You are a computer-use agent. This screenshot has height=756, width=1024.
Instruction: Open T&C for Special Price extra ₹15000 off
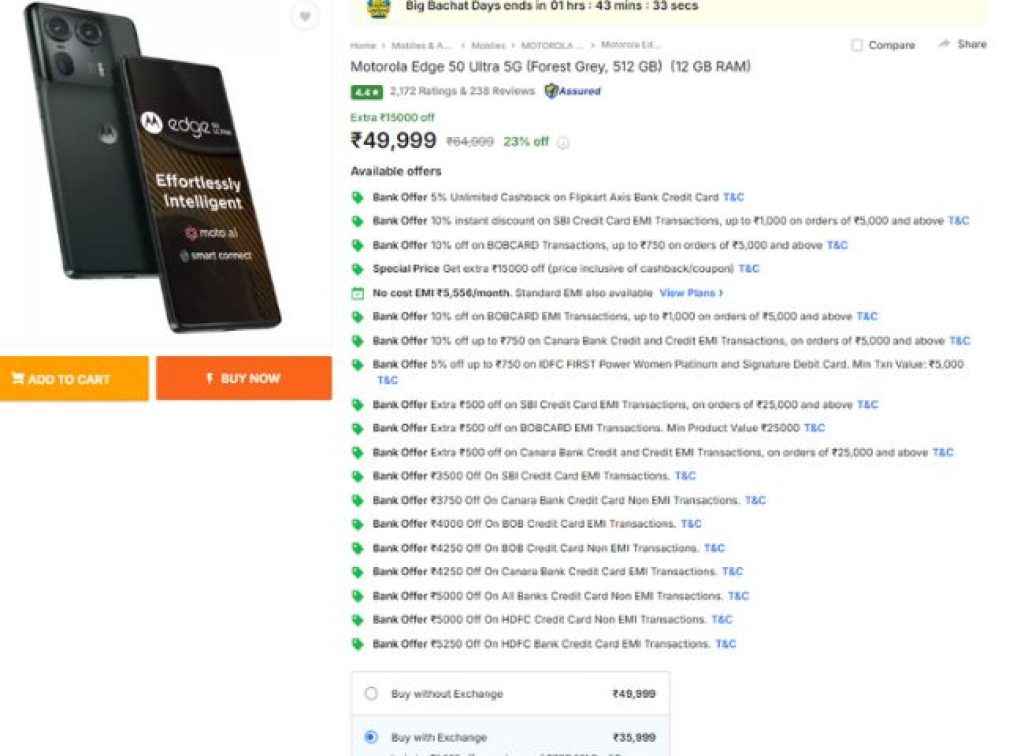tap(749, 268)
